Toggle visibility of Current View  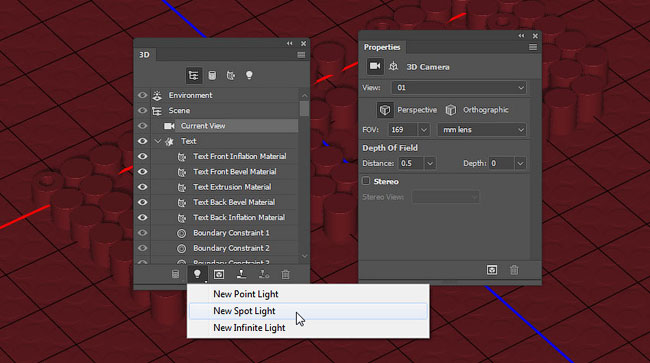(x=142, y=126)
